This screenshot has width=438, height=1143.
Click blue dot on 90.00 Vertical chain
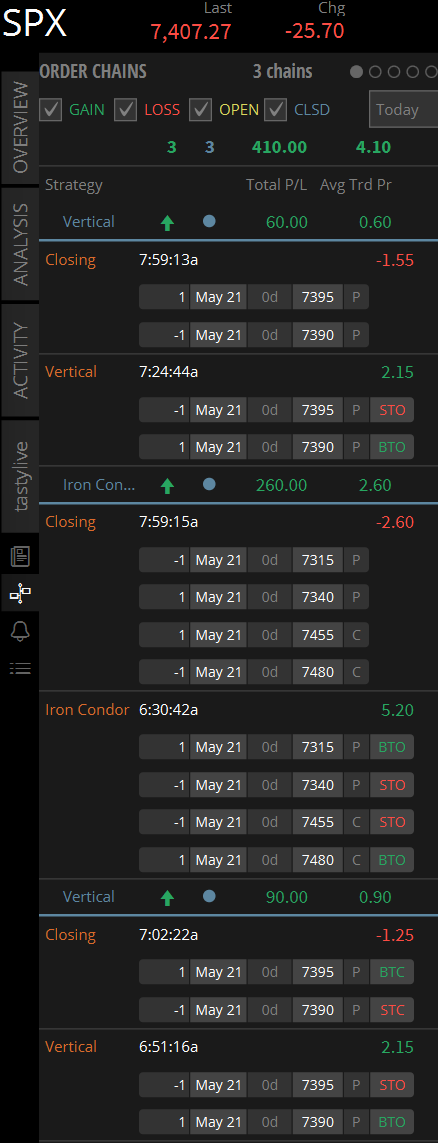coord(209,896)
